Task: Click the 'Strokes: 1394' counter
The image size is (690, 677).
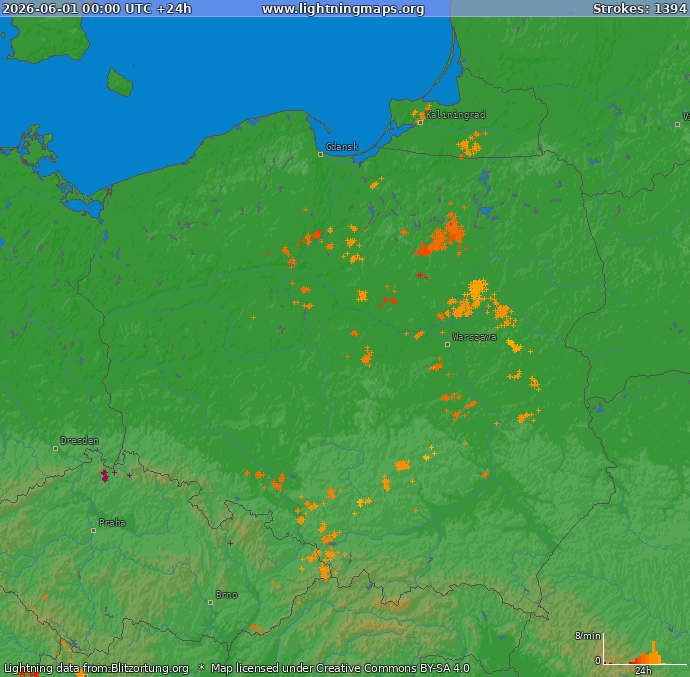Action: tap(639, 9)
